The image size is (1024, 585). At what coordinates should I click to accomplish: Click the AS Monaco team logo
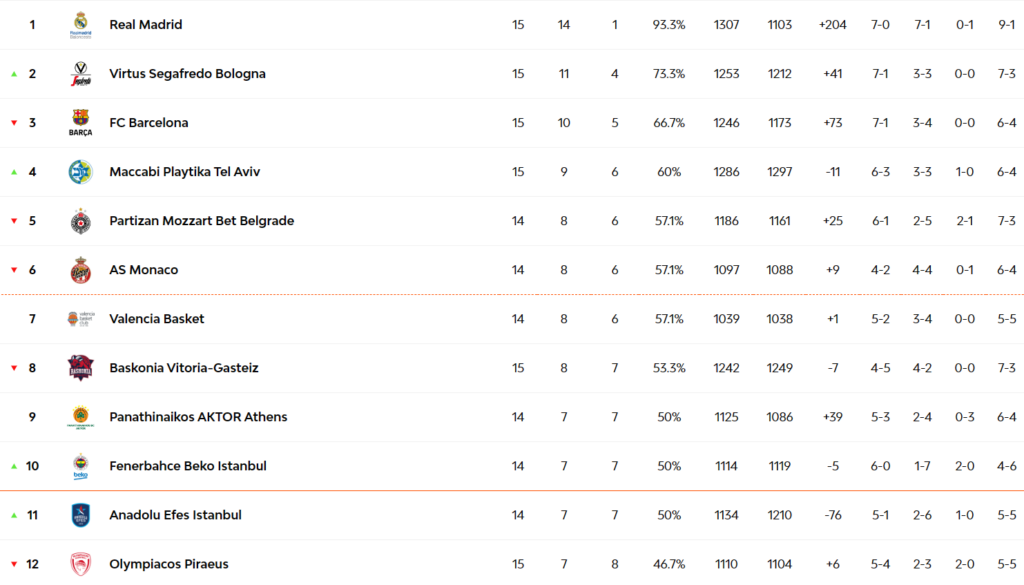[81, 269]
